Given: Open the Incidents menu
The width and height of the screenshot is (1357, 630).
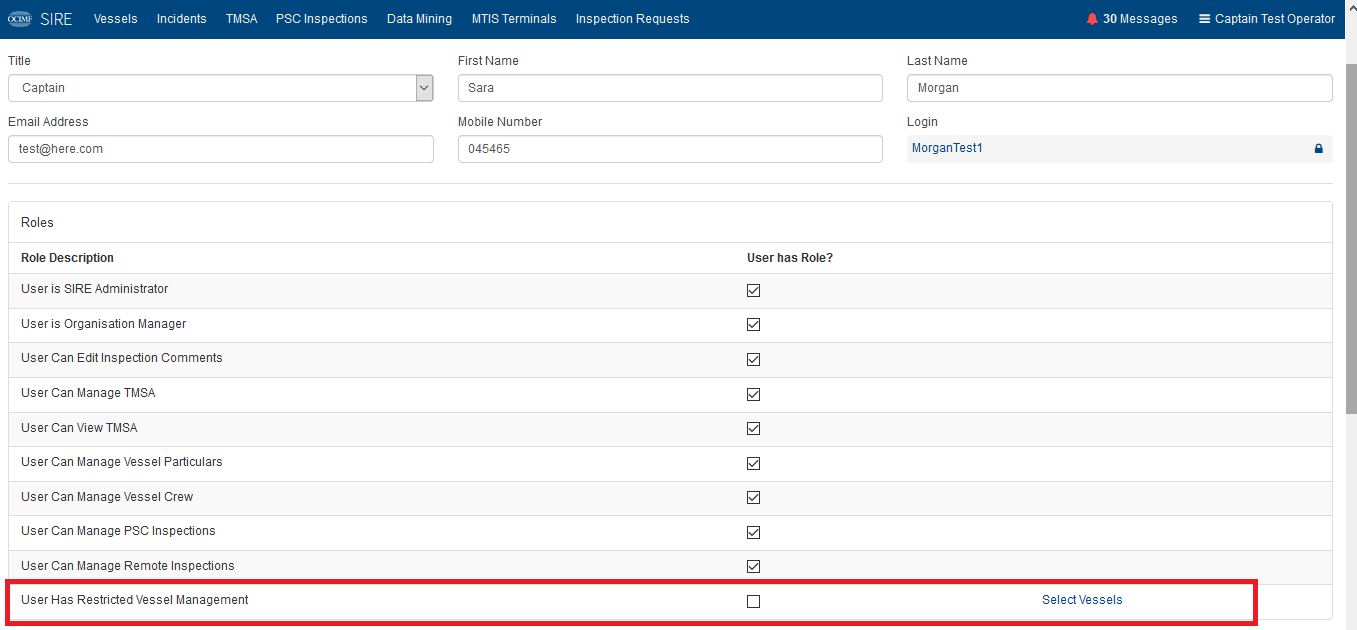Looking at the screenshot, I should pos(181,19).
